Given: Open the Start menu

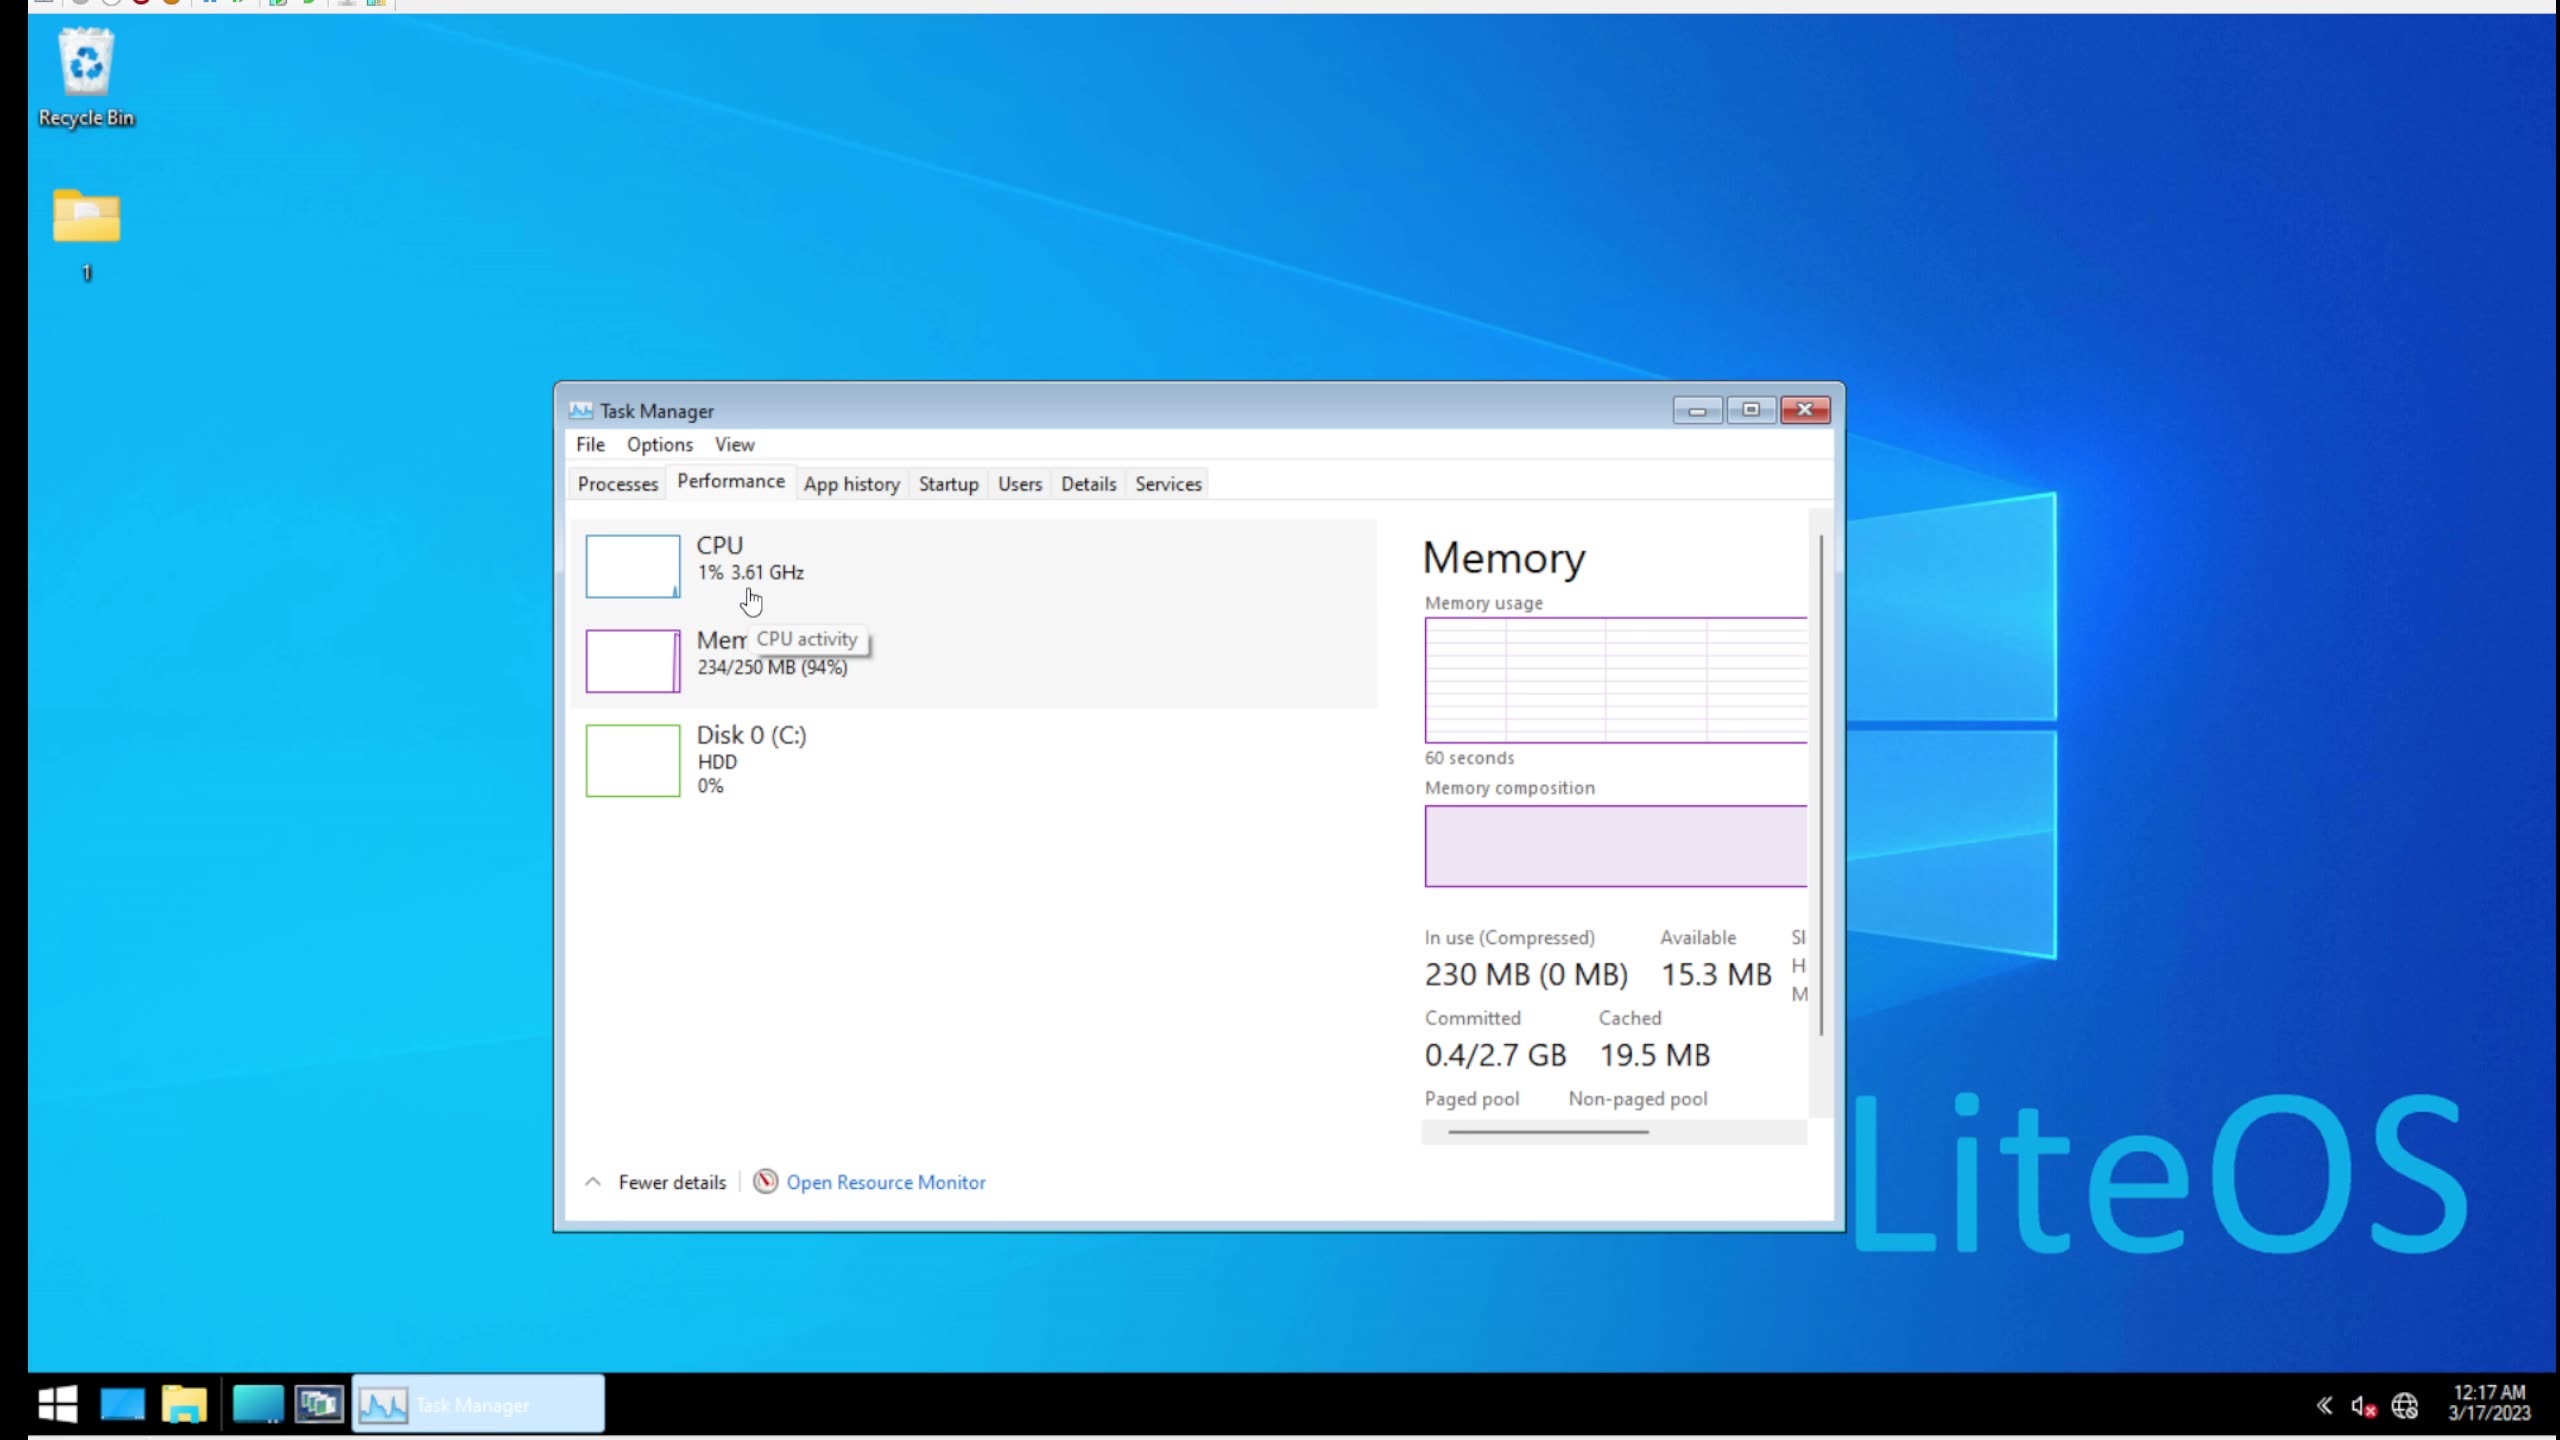Looking at the screenshot, I should (56, 1403).
